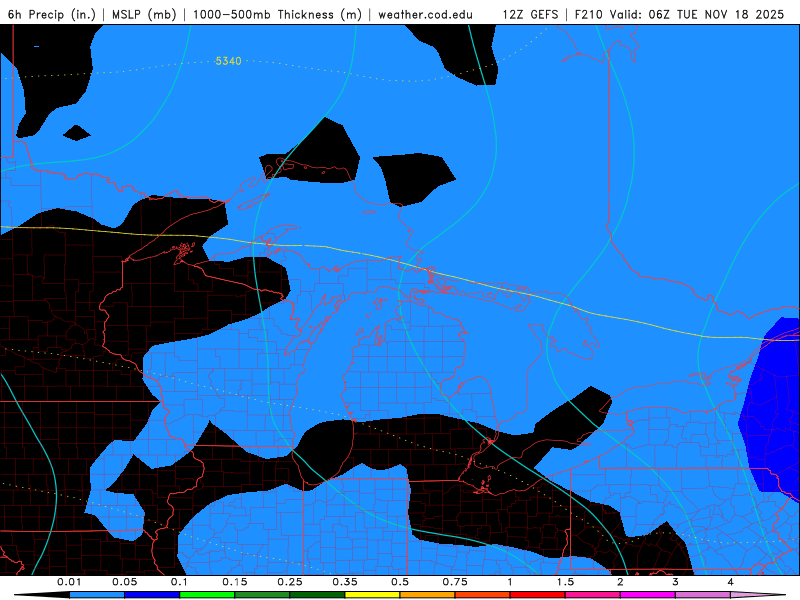Image resolution: width=800 pixels, height=600 pixels.
Task: Click the 0.01 legend tick label
Action: point(69,582)
